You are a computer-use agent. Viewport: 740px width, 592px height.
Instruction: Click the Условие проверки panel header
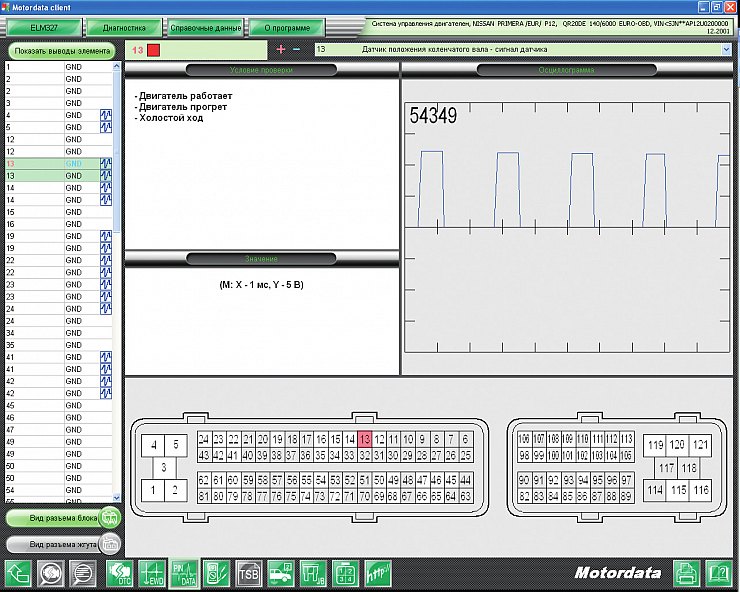click(261, 70)
